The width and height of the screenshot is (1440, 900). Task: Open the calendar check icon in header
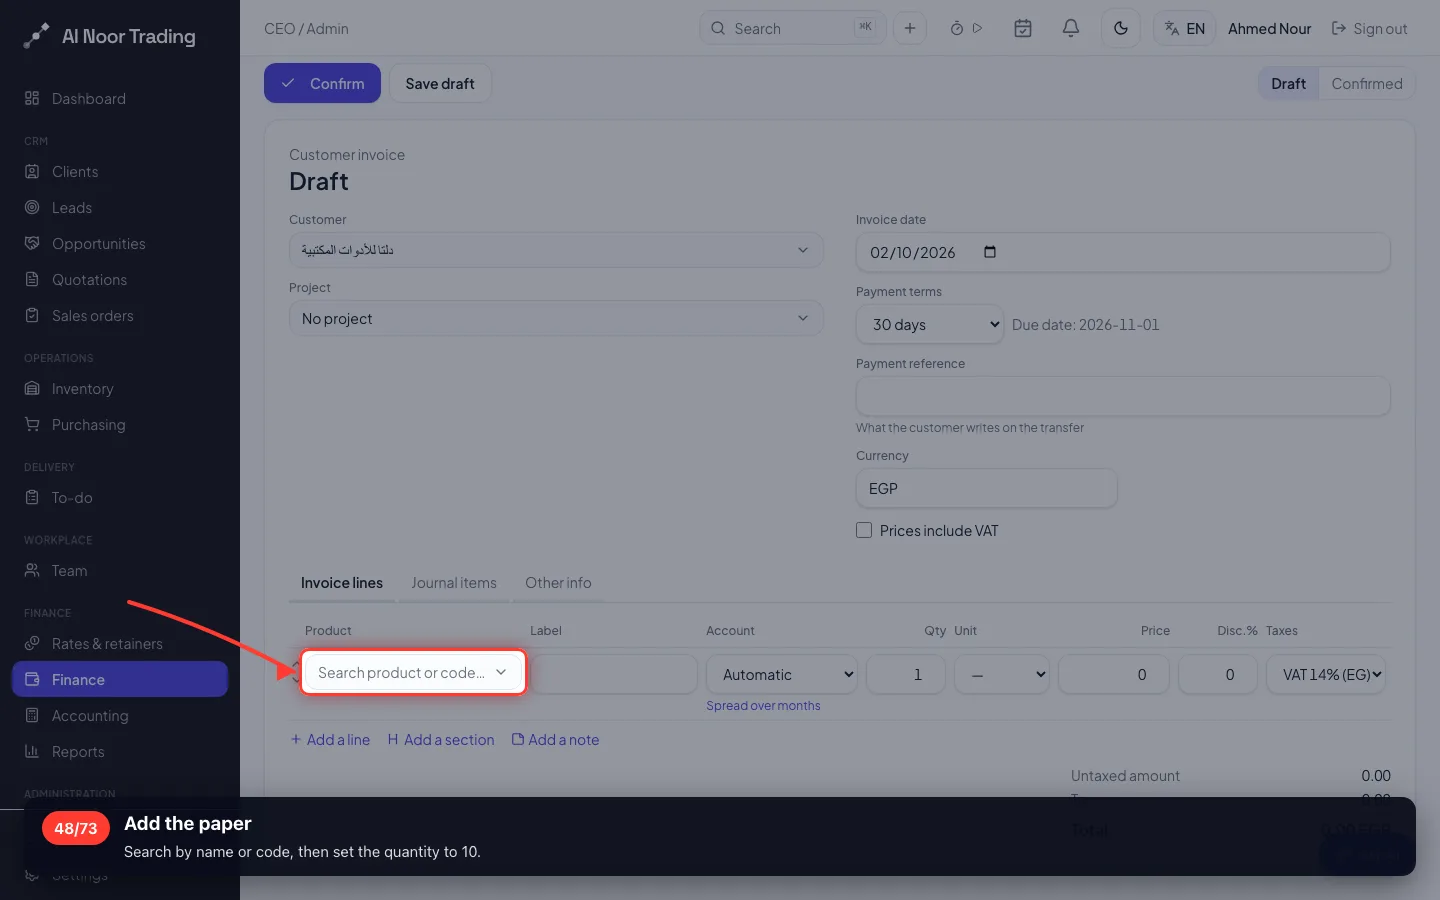point(1023,28)
